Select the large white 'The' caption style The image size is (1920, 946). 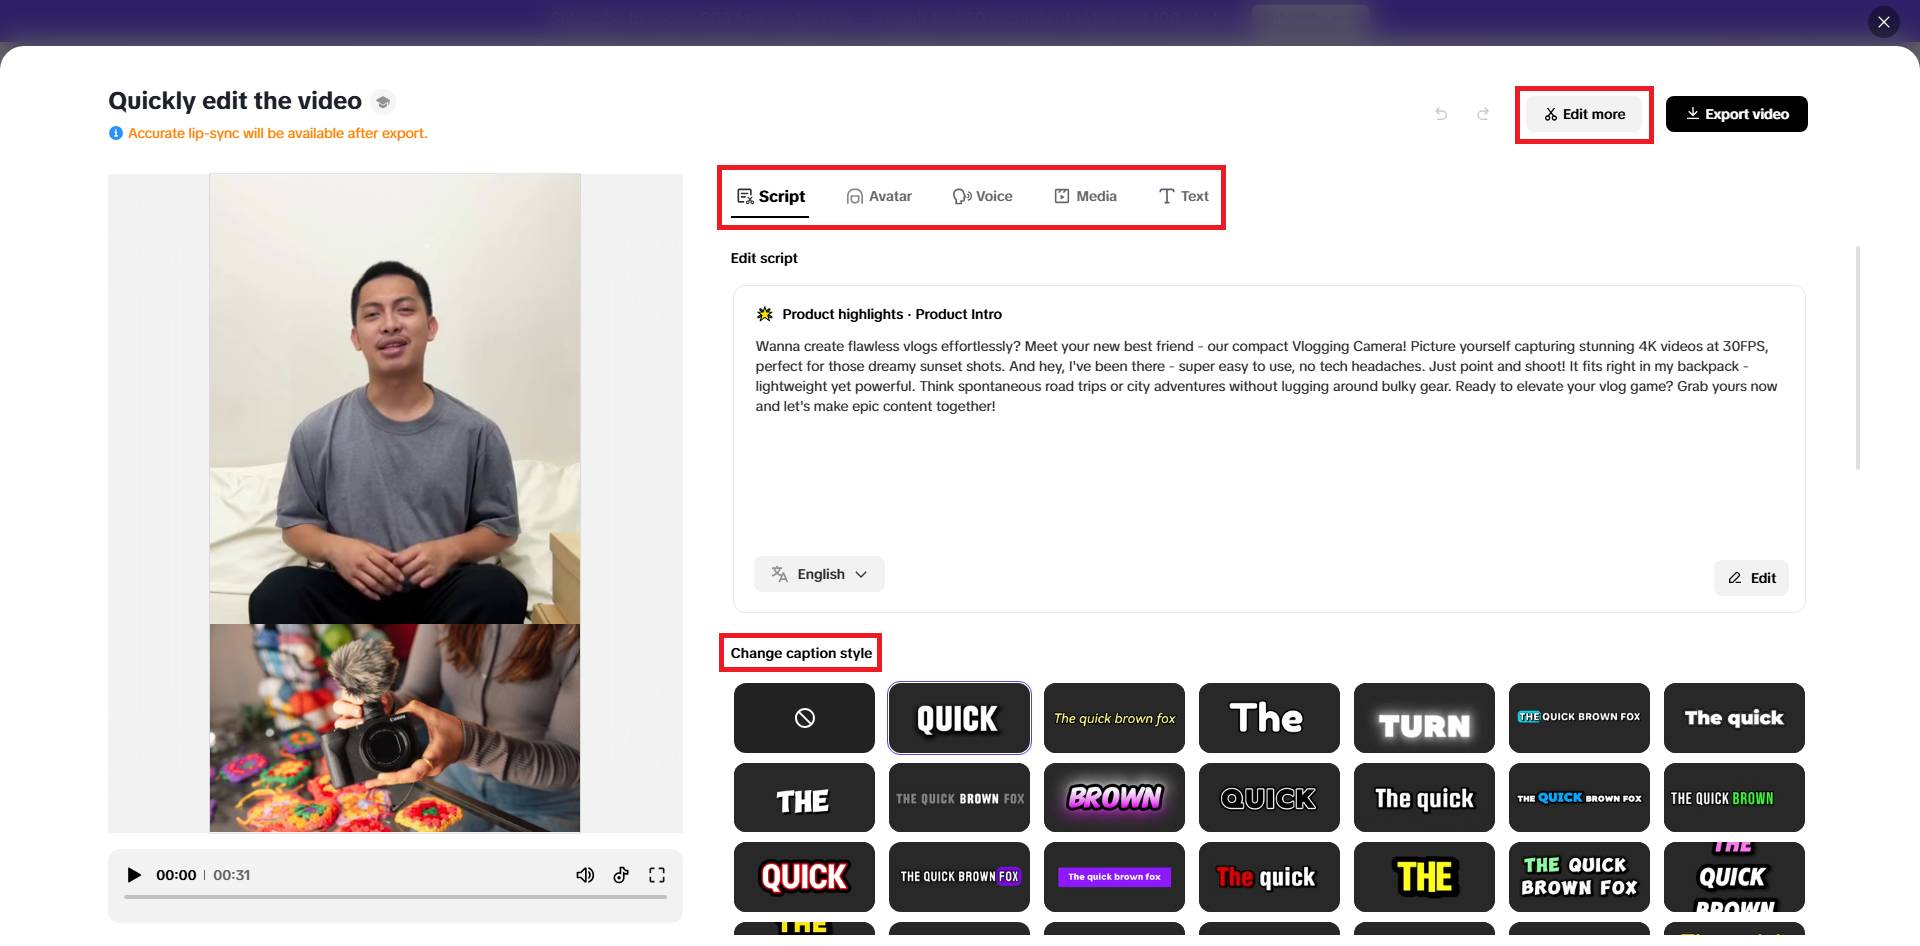(1269, 718)
